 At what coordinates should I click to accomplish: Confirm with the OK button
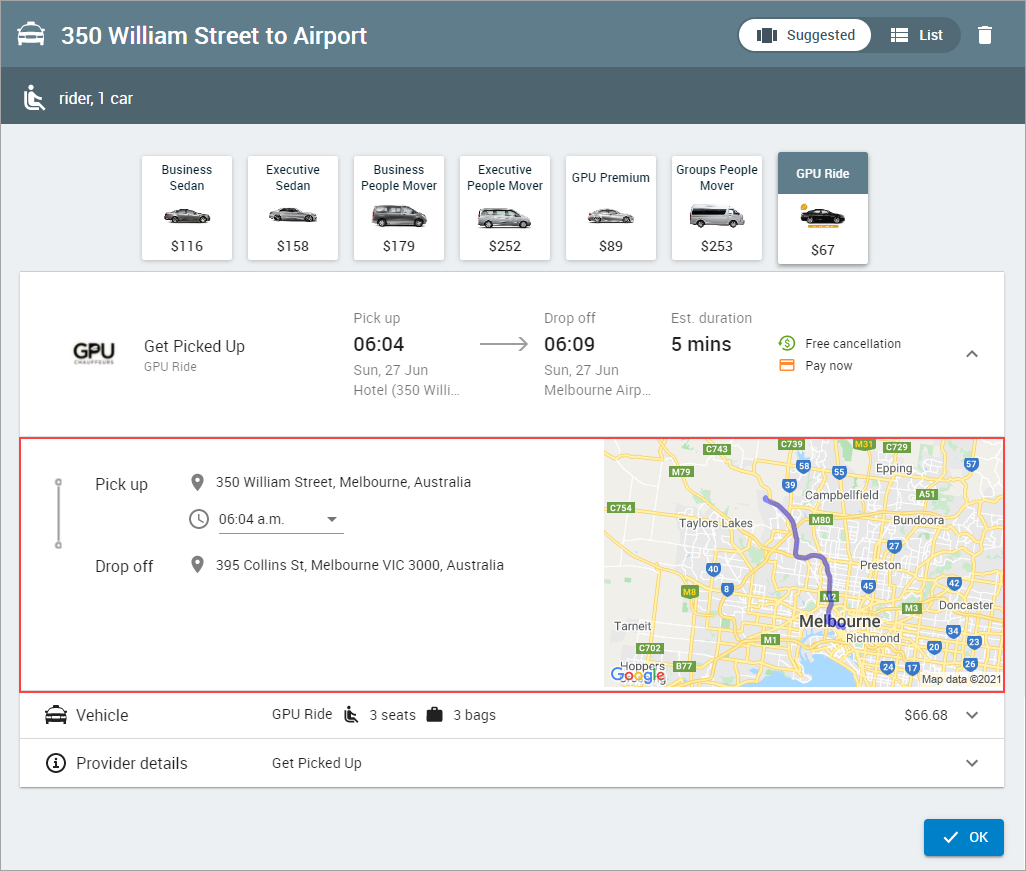pyautogui.click(x=964, y=837)
